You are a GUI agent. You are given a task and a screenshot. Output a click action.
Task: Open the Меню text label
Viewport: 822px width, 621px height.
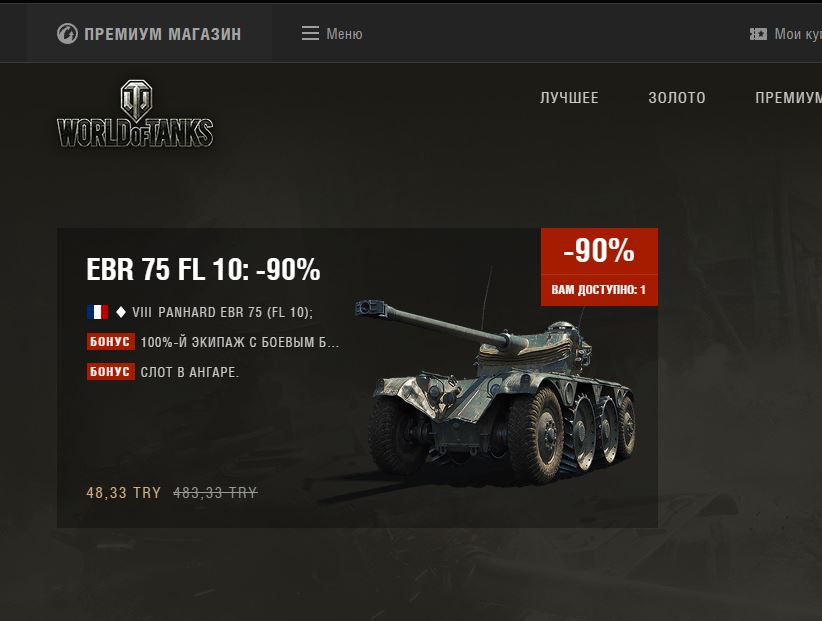coord(344,34)
